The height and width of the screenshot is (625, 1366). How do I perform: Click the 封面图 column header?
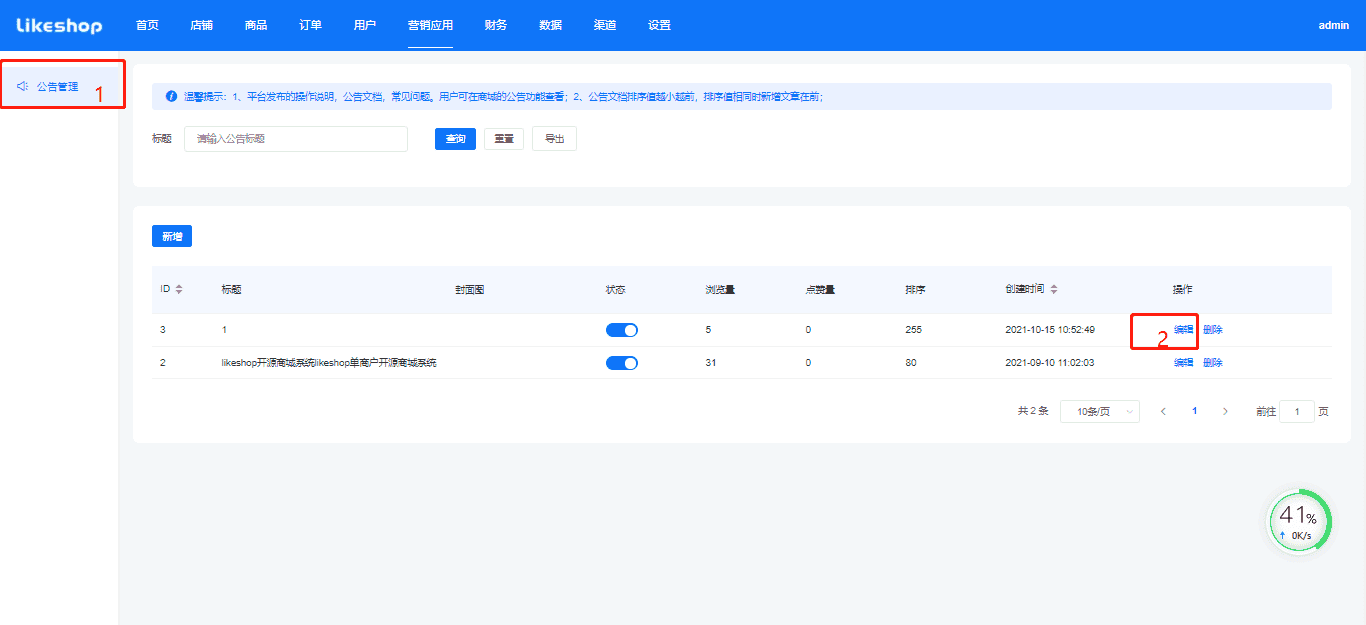click(x=470, y=289)
